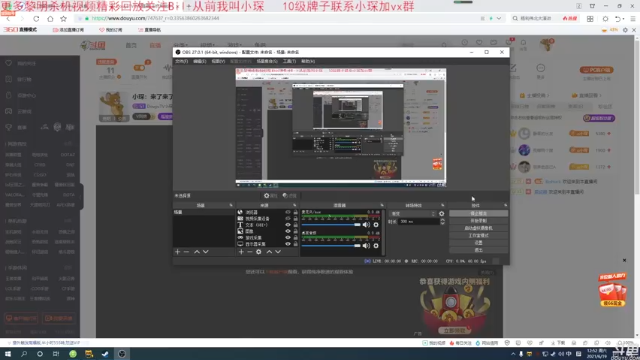This screenshot has width=640, height=360.
Task: Click browser home icon
Action: 50,19
